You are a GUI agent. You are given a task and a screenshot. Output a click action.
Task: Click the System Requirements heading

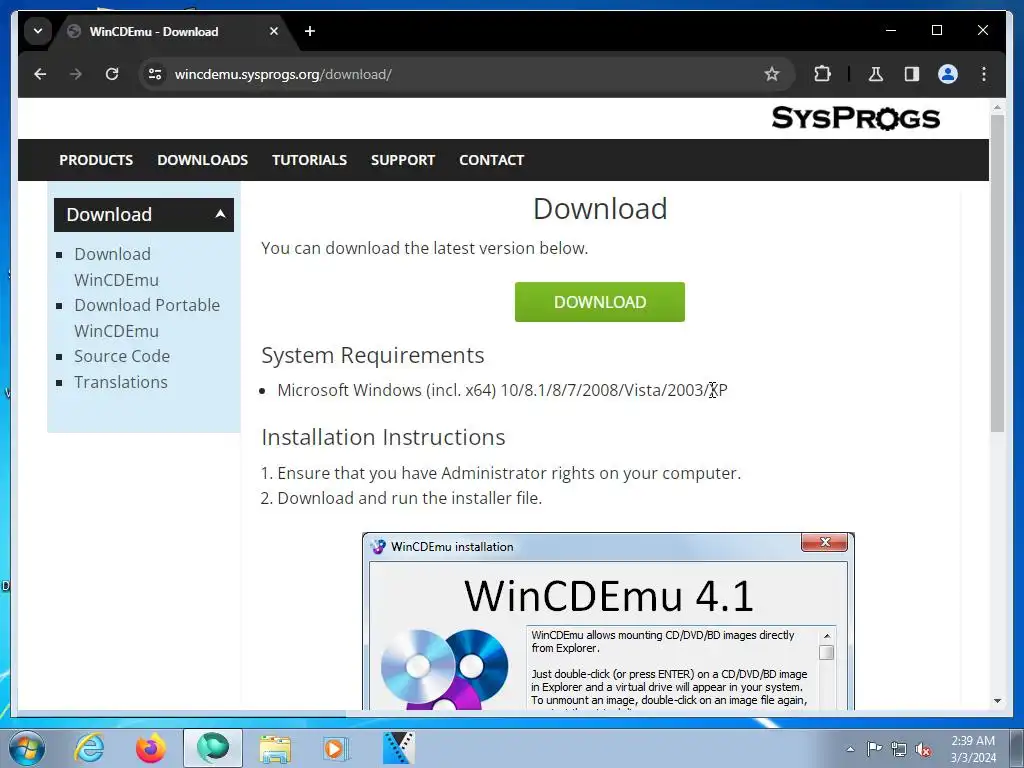coord(373,355)
